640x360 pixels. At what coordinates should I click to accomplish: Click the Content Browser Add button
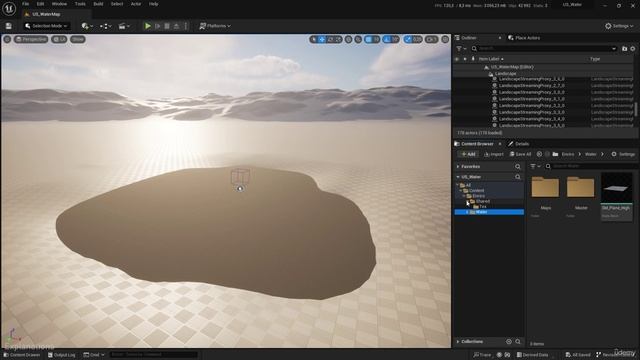(x=468, y=154)
